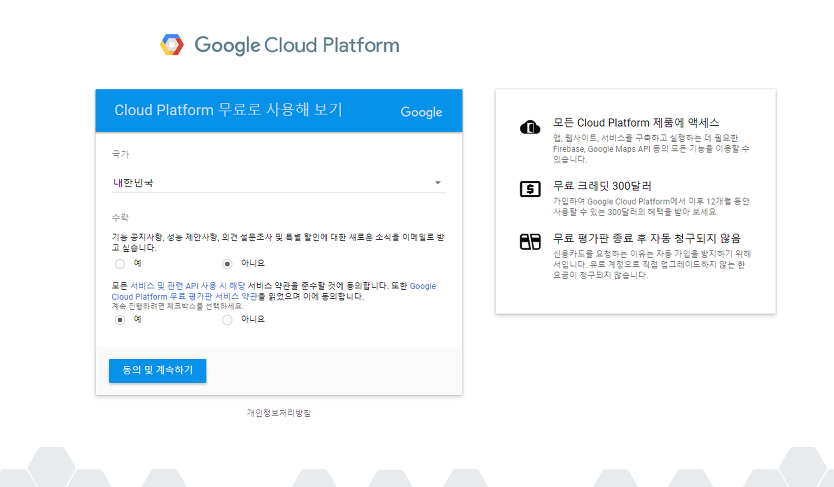Open the 국가 country dropdown arrow
The image size is (834, 487).
click(x=437, y=183)
